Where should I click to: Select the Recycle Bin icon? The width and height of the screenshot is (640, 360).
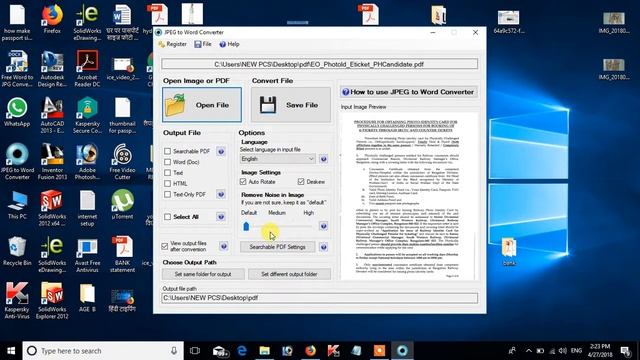(x=17, y=251)
